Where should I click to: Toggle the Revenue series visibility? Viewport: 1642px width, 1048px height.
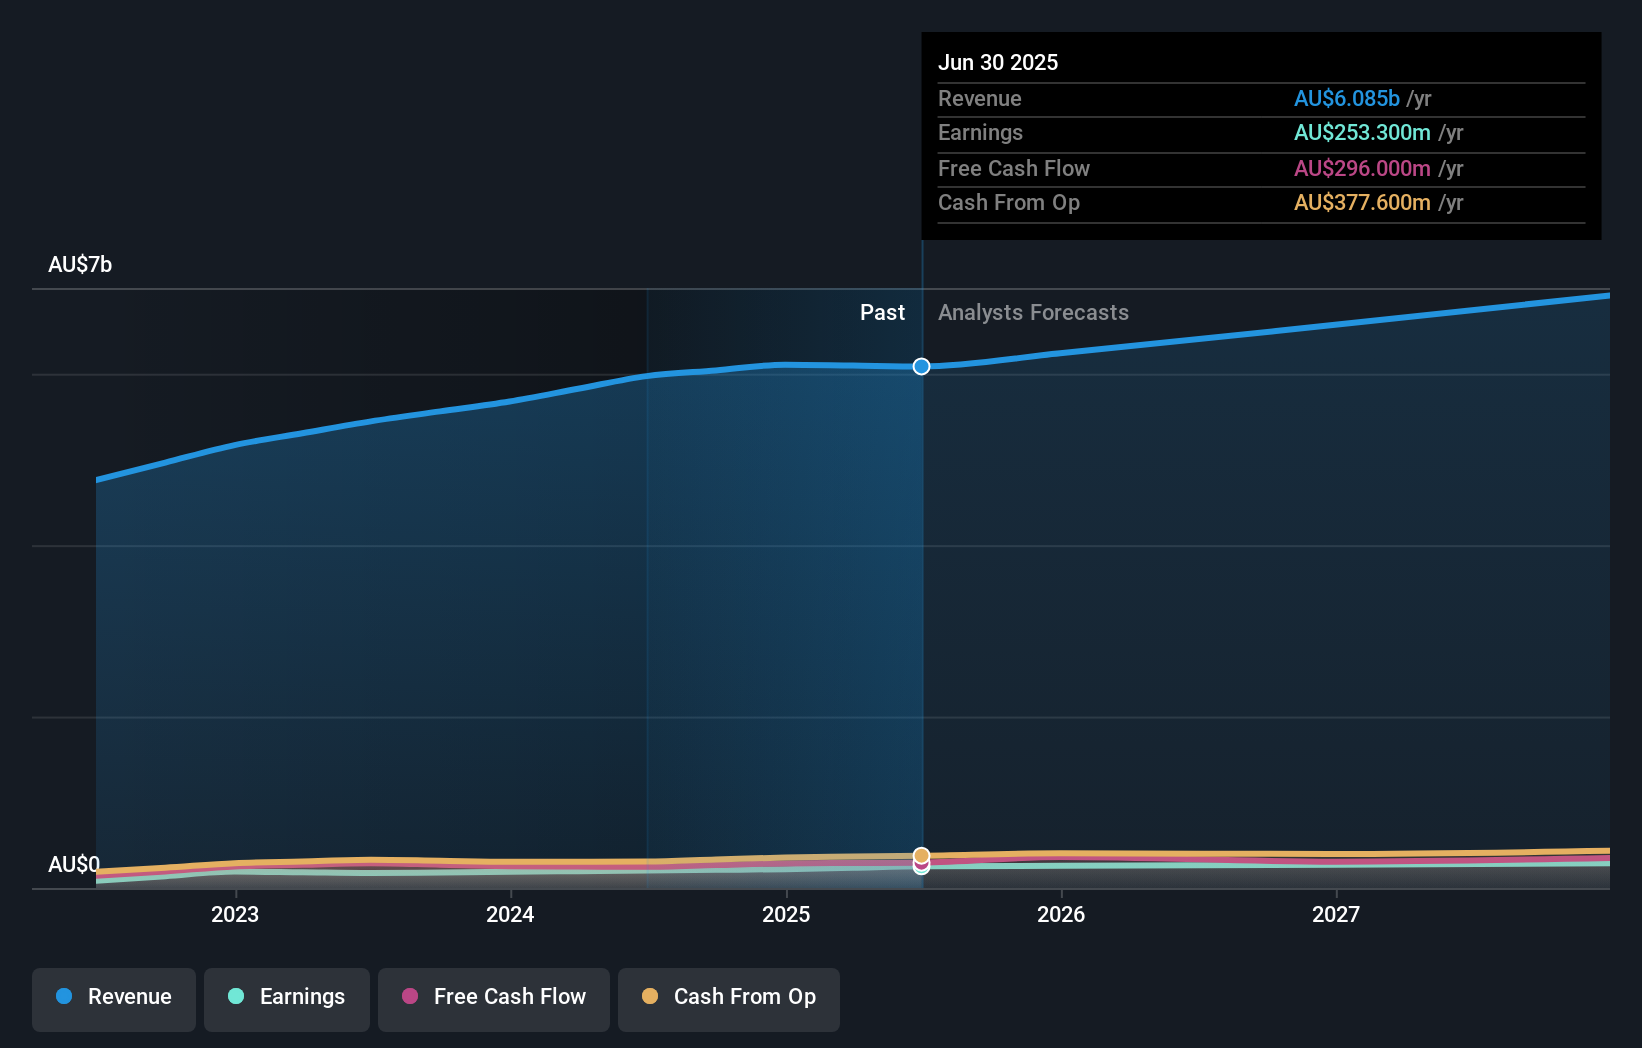(113, 997)
